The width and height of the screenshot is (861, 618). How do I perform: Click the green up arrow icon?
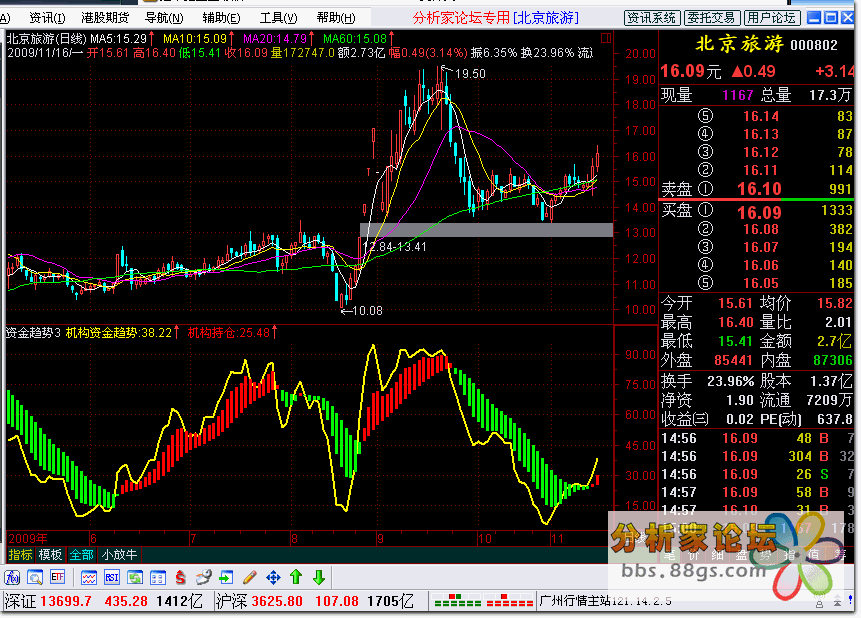pyautogui.click(x=296, y=577)
